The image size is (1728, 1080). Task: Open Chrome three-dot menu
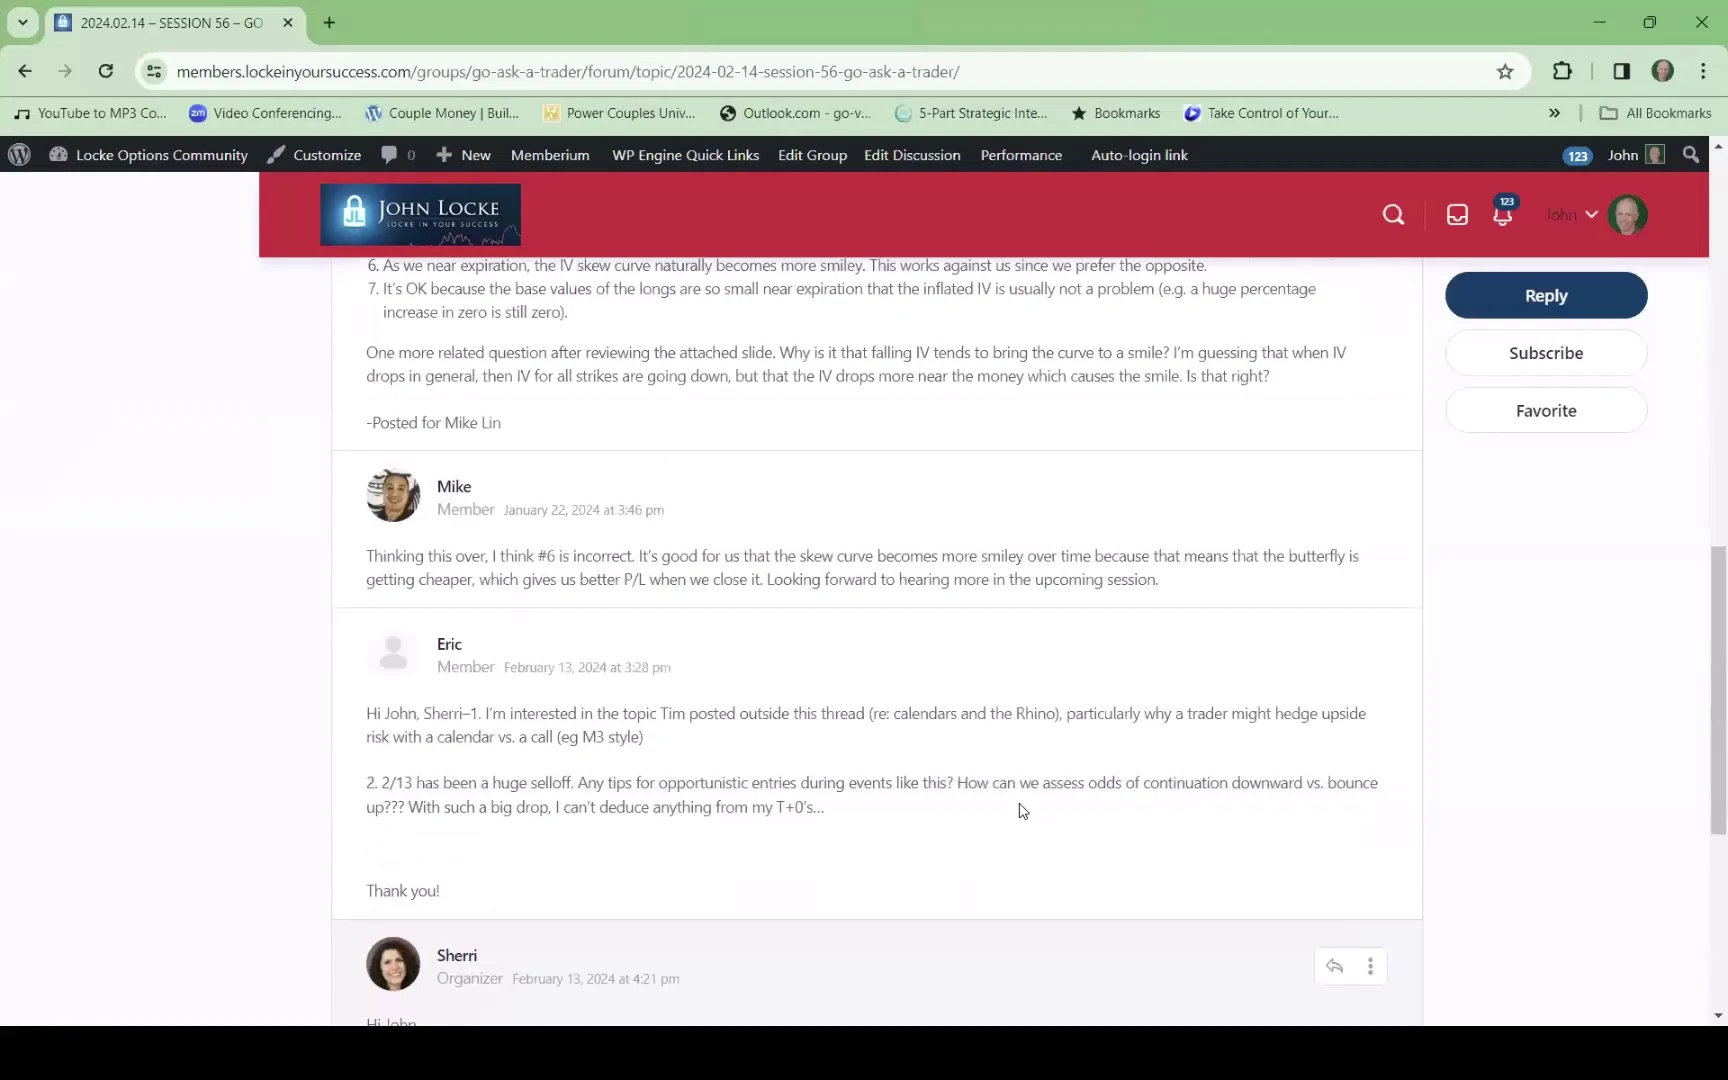[x=1703, y=71]
